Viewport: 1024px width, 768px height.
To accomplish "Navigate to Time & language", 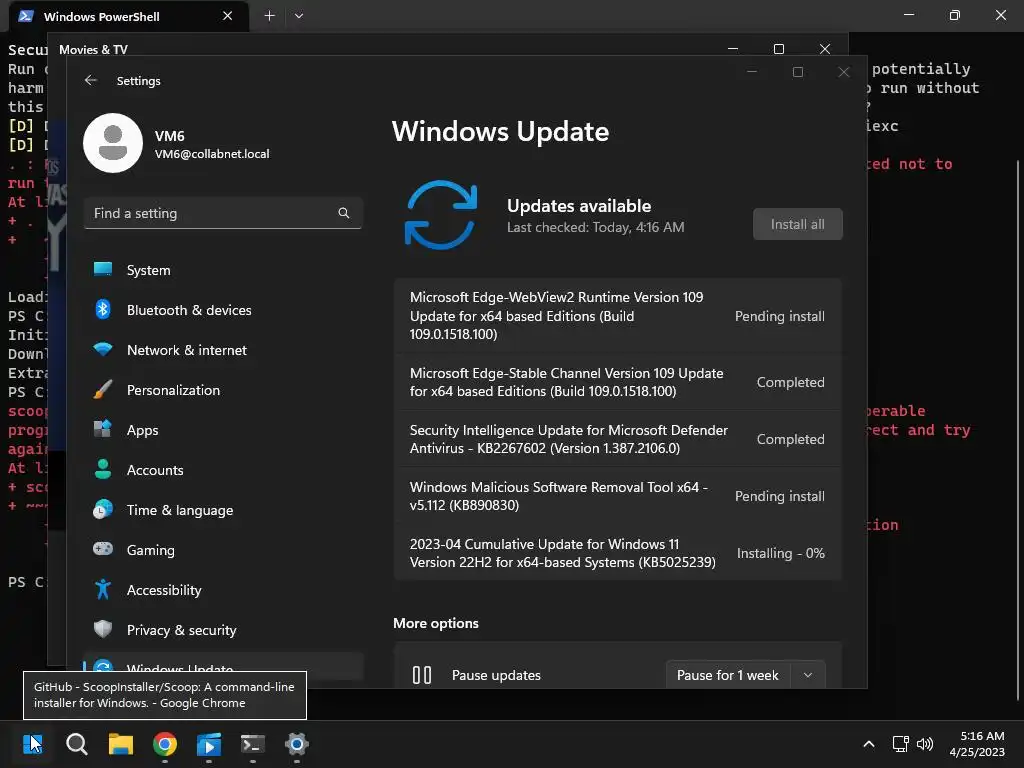I will (223, 510).
